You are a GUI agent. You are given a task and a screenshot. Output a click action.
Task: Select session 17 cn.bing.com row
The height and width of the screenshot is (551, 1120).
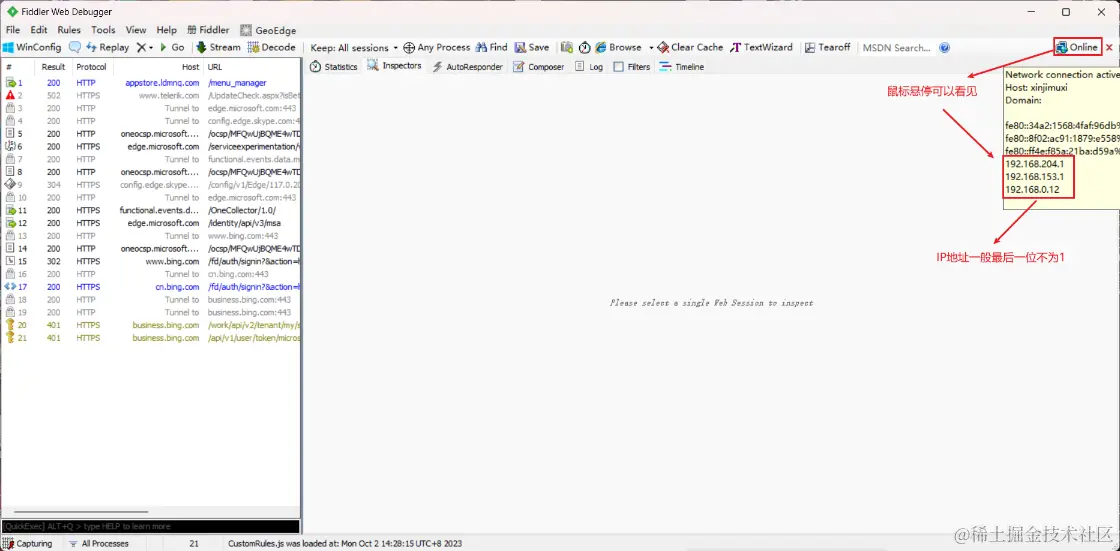pos(151,287)
